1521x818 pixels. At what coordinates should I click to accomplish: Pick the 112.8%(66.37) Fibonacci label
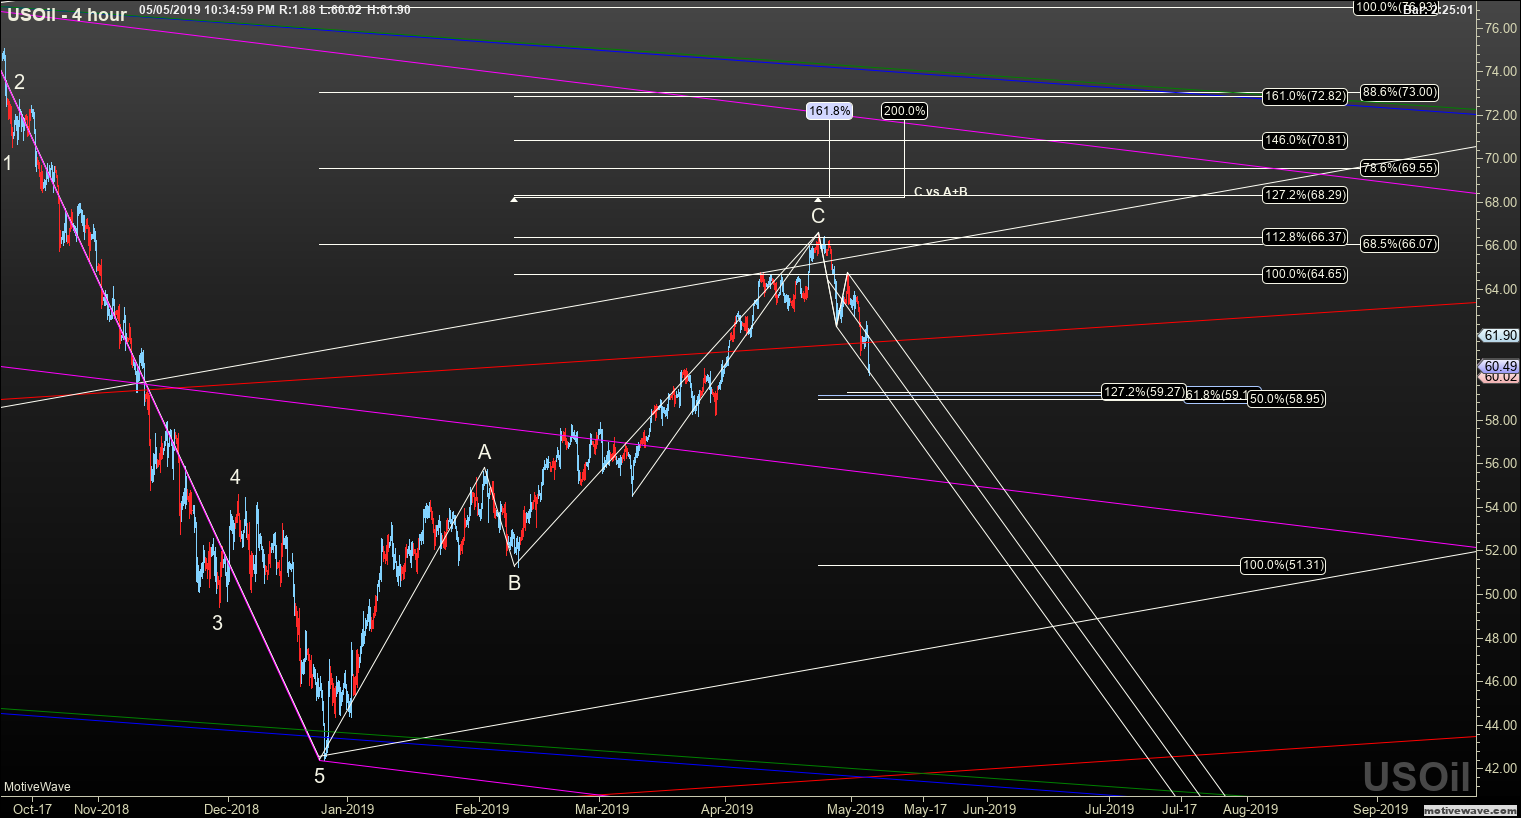pyautogui.click(x=1304, y=237)
